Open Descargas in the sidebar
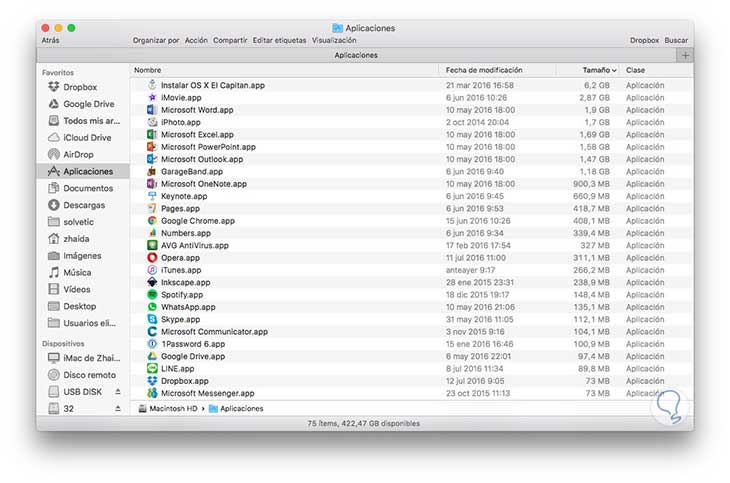This screenshot has width=730, height=483. coord(76,205)
